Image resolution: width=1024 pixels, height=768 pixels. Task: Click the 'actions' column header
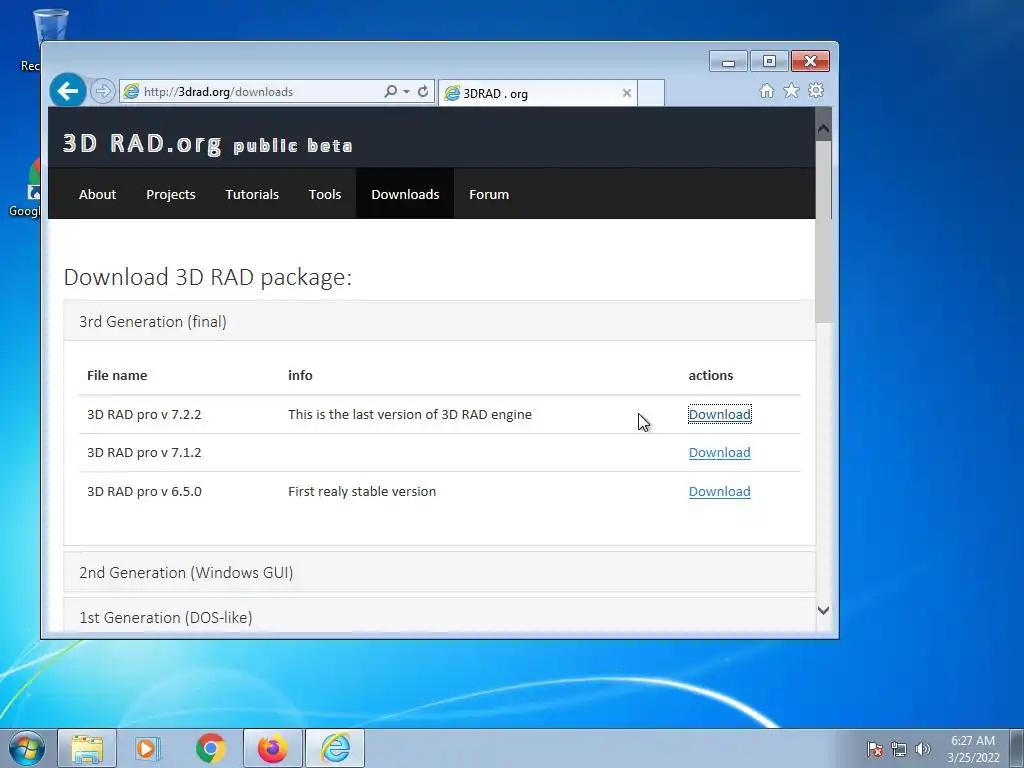pyautogui.click(x=711, y=375)
